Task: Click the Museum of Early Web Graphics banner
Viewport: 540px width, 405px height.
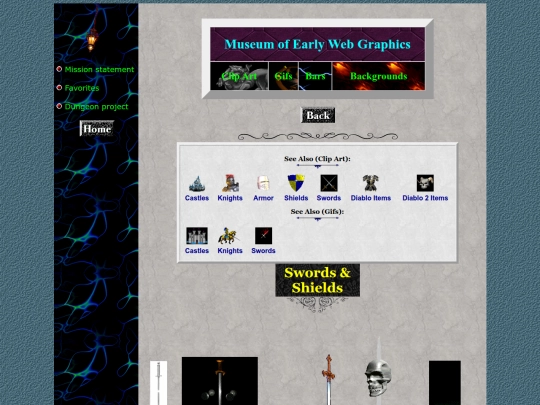Action: click(x=318, y=44)
